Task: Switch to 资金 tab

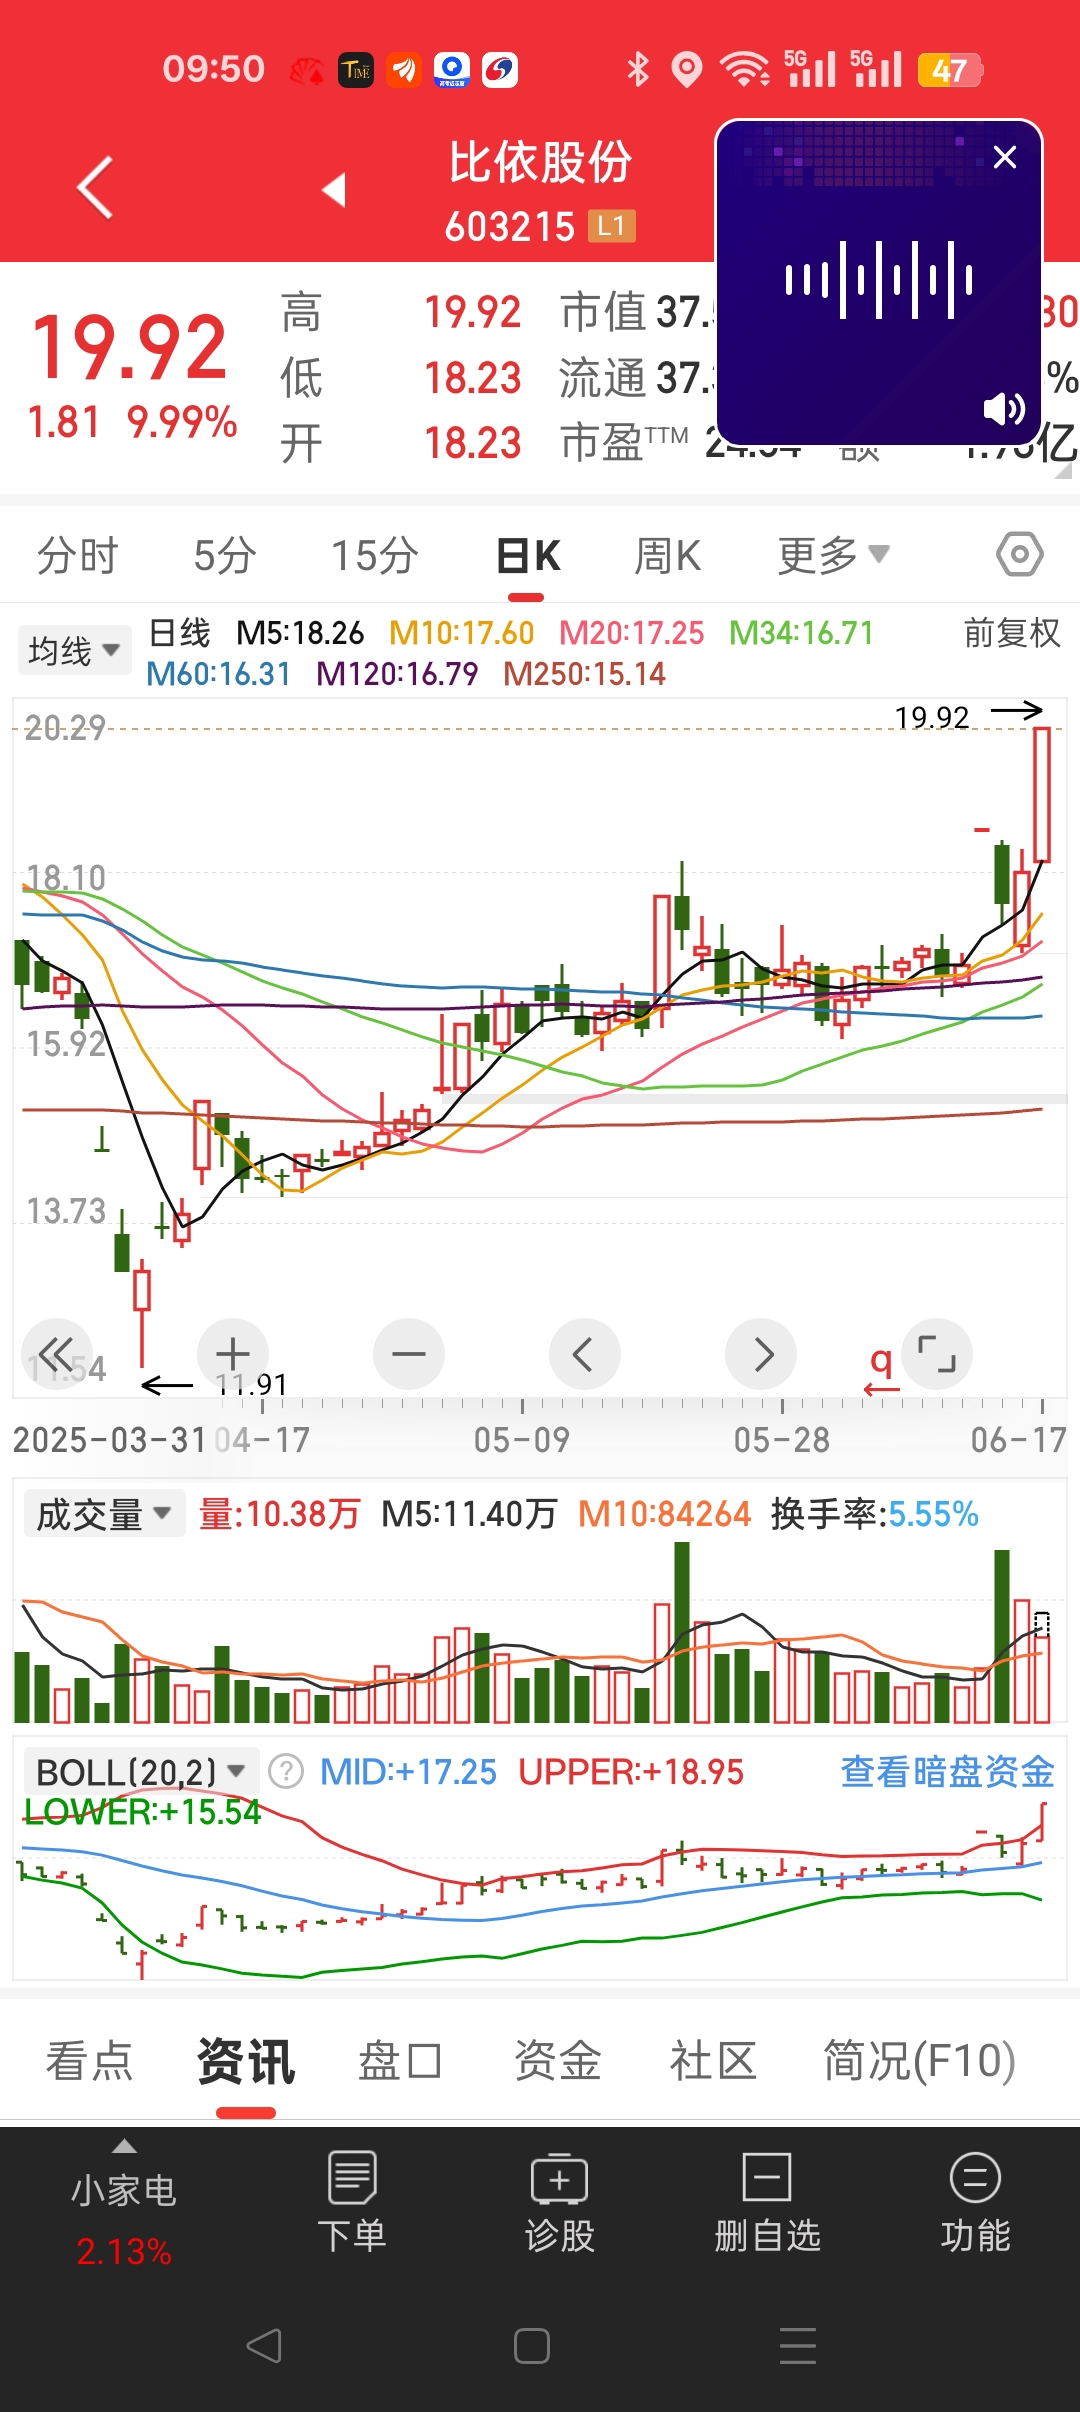Action: point(557,2061)
